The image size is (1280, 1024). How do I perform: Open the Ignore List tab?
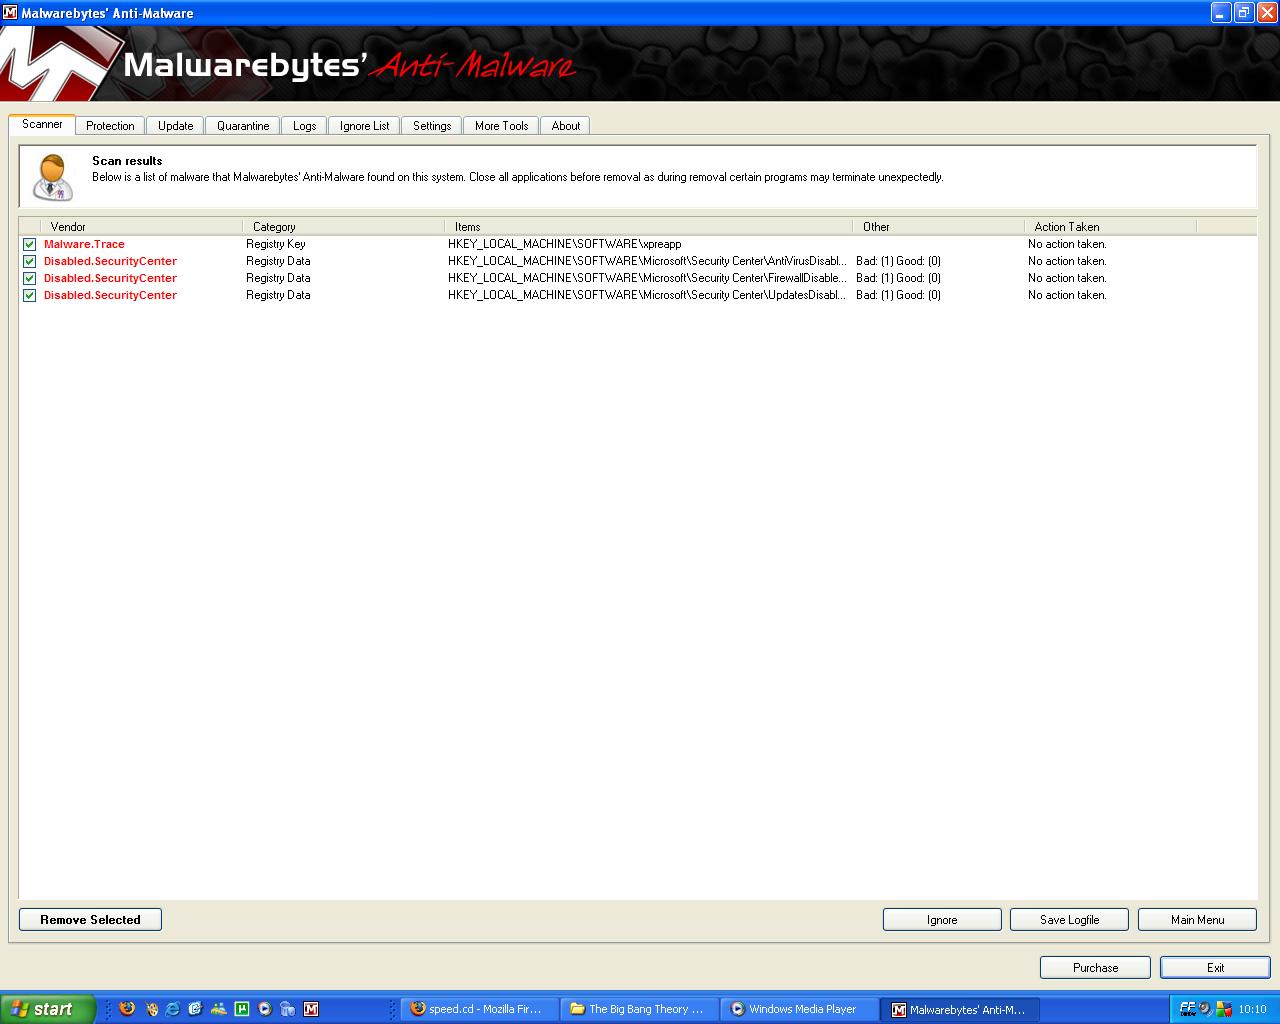click(364, 126)
